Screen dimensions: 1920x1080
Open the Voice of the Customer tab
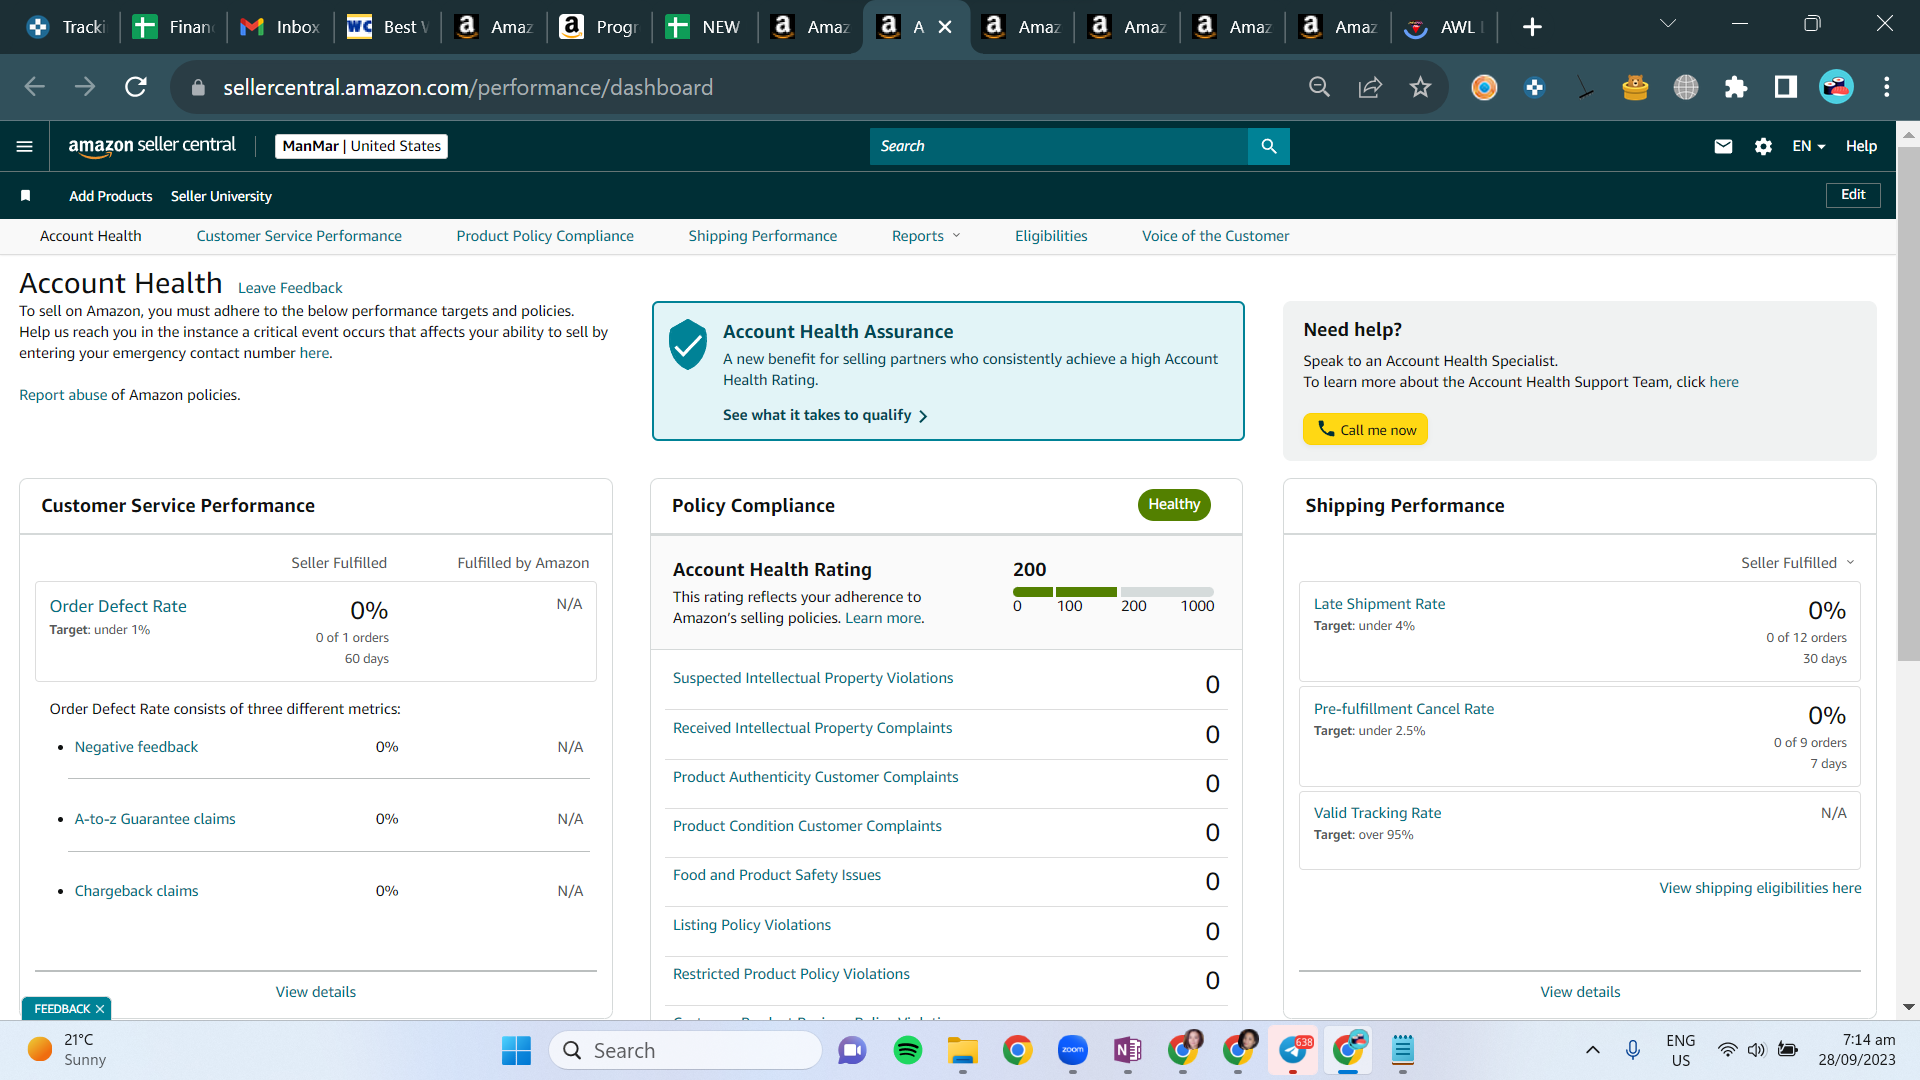pos(1216,236)
